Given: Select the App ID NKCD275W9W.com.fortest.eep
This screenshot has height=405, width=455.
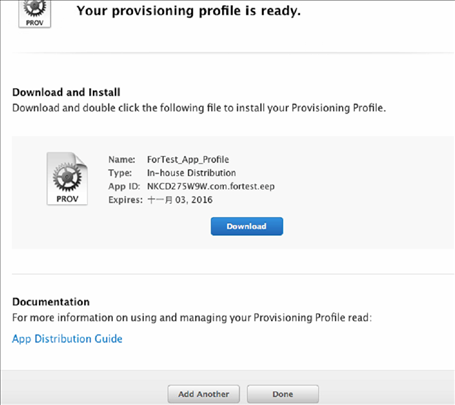Looking at the screenshot, I should pyautogui.click(x=211, y=186).
